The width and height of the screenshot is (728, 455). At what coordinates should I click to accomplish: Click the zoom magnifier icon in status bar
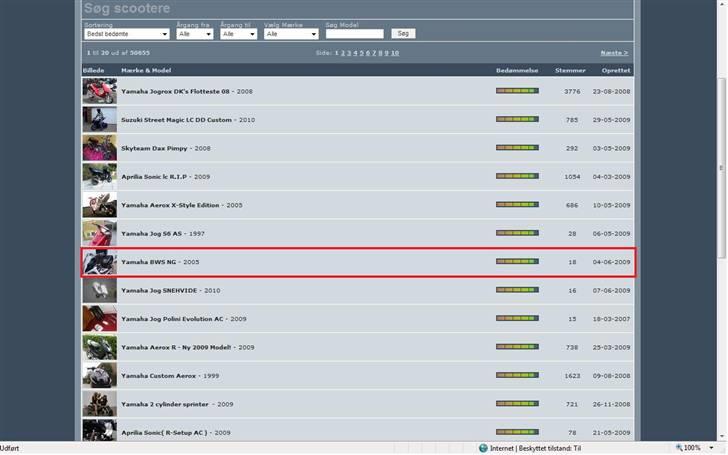point(681,448)
